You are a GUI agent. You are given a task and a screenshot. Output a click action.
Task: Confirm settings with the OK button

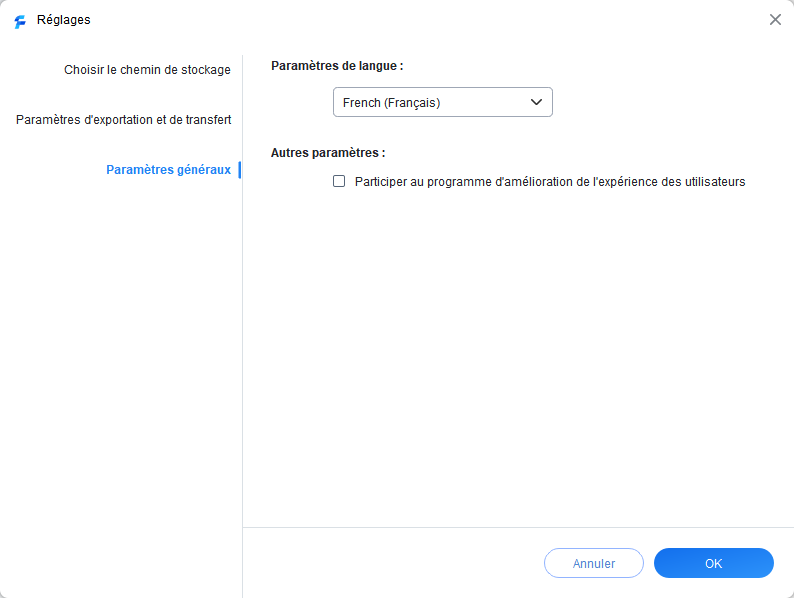[x=713, y=563]
